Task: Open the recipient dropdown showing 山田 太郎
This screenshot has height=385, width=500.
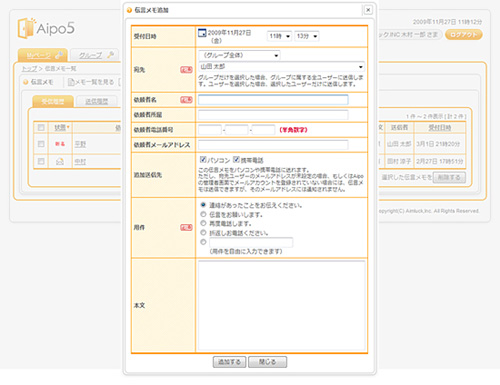Action: coord(281,67)
